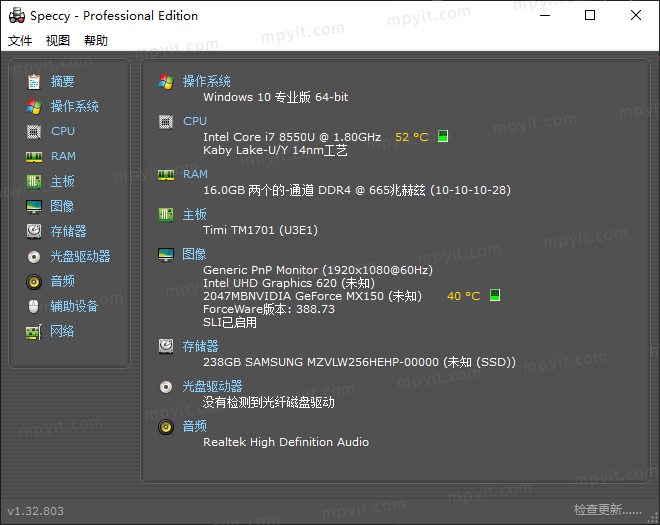Viewport: 660px width, 525px height.
Task: Click the 存储器 hard drive icon in sidebar
Action: click(x=34, y=232)
